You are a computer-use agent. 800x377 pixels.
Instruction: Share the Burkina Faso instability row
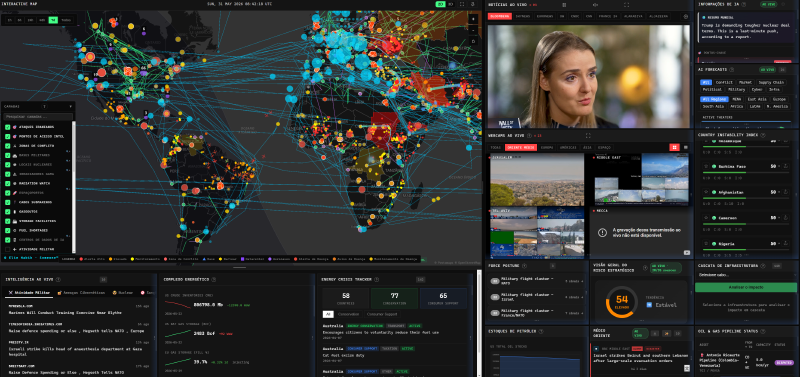(x=786, y=166)
